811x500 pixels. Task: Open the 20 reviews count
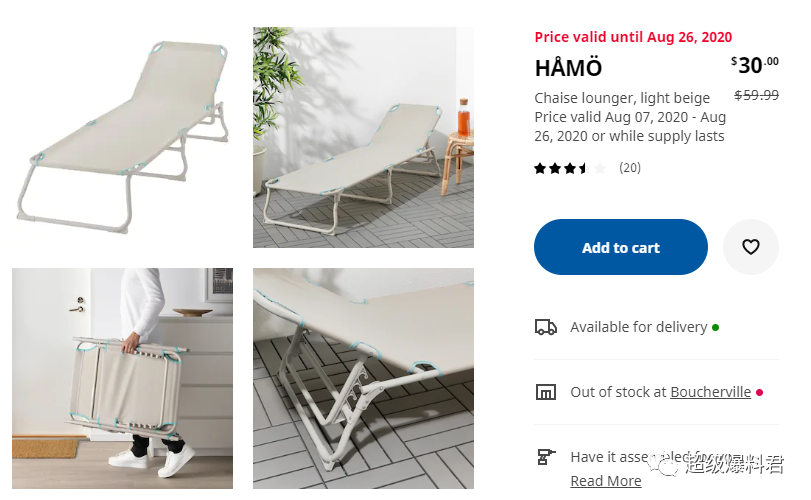point(630,168)
